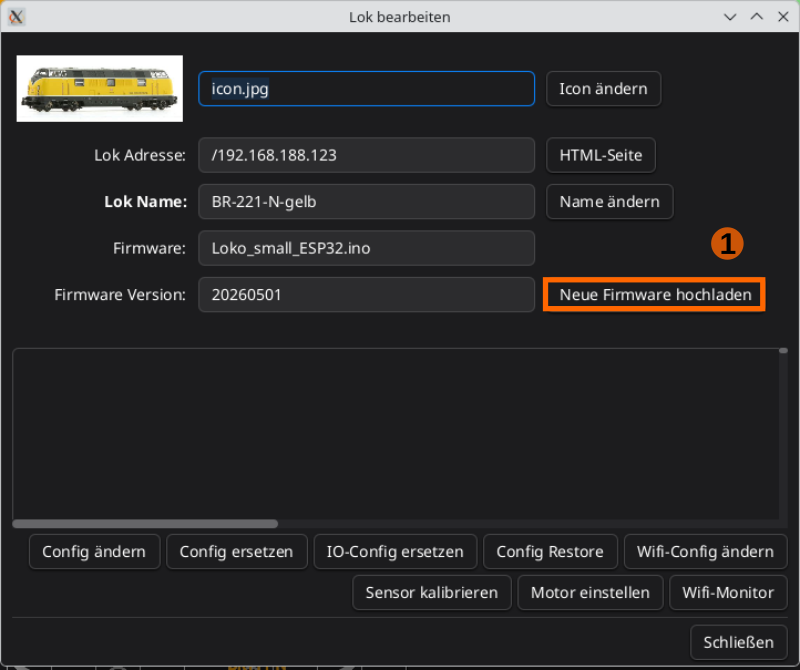Viewport: 800px width, 670px height.
Task: Choose Config ersetzen
Action: 237,552
